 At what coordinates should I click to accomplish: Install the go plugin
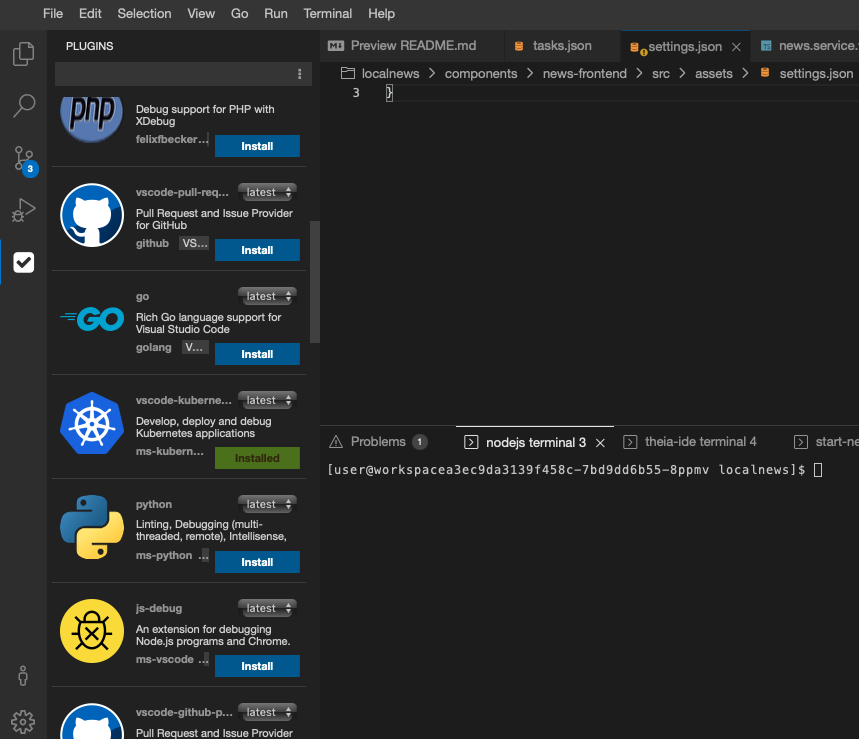coord(257,354)
